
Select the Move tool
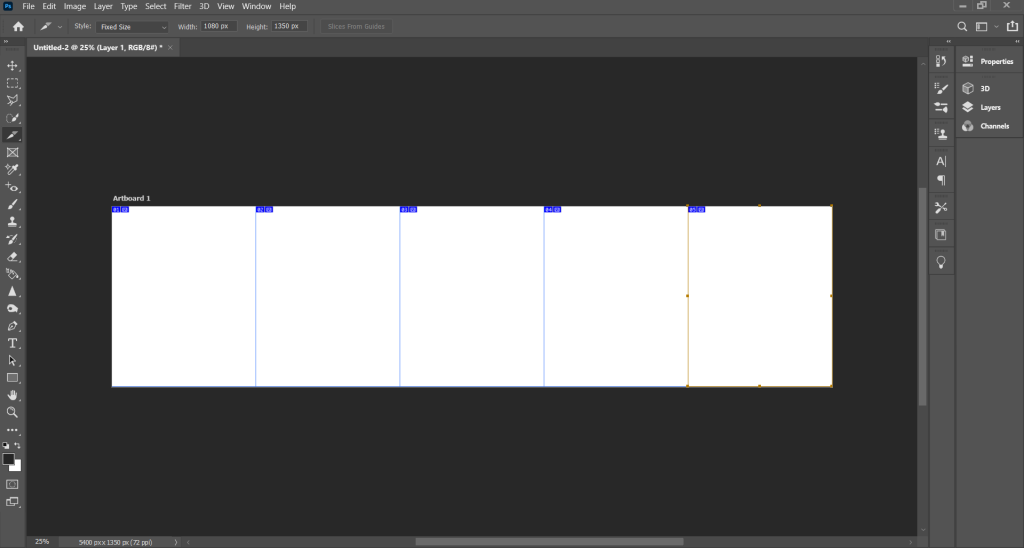[x=13, y=65]
